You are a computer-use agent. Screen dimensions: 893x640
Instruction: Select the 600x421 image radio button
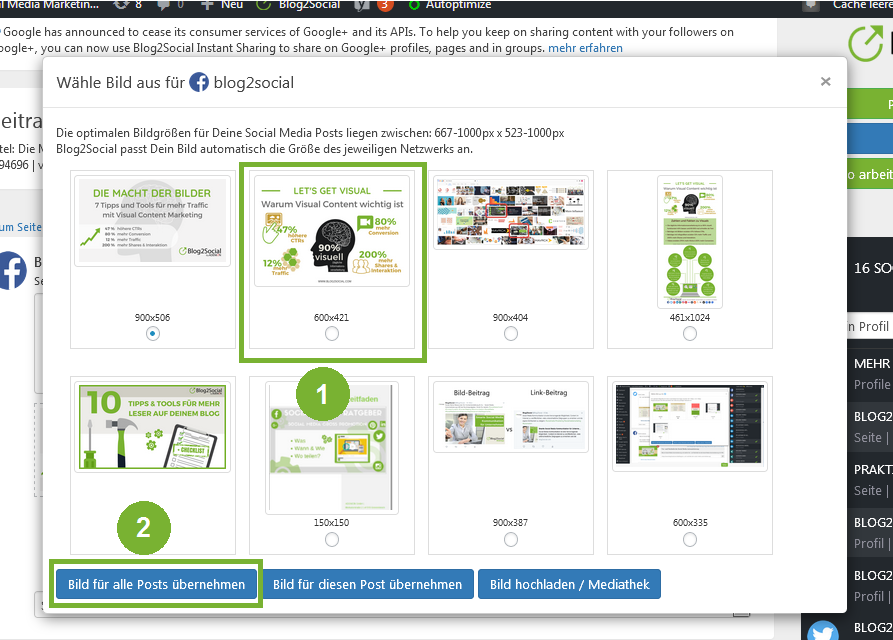click(x=331, y=334)
